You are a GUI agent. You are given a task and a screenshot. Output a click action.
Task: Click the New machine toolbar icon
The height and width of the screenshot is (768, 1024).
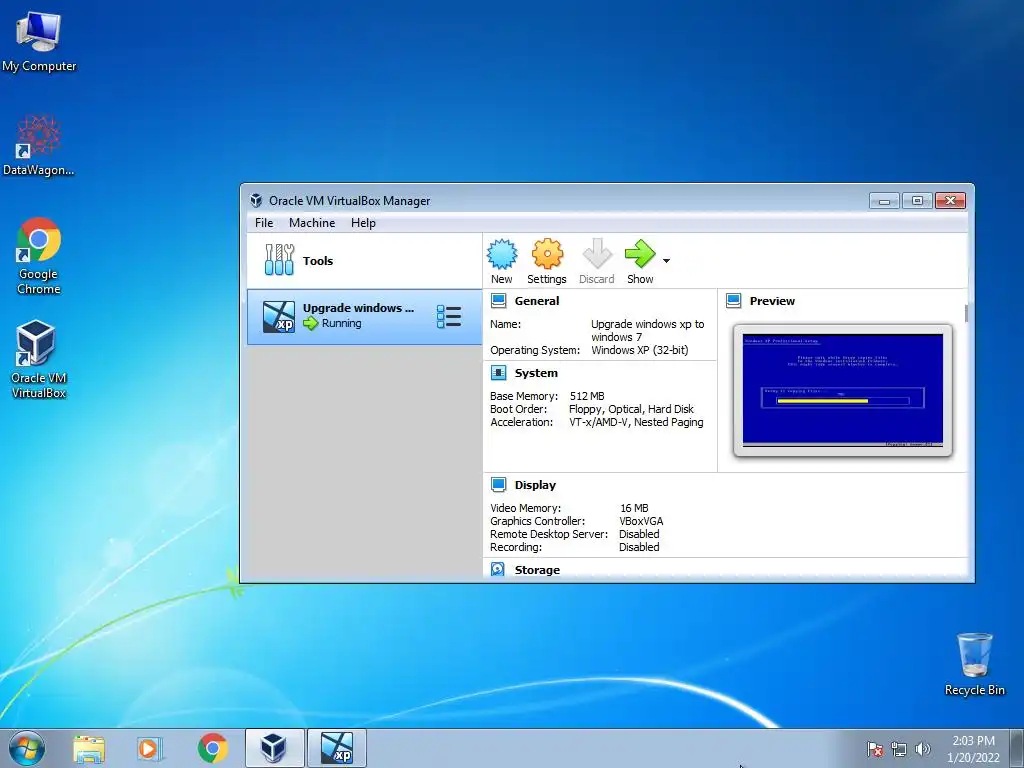[502, 253]
